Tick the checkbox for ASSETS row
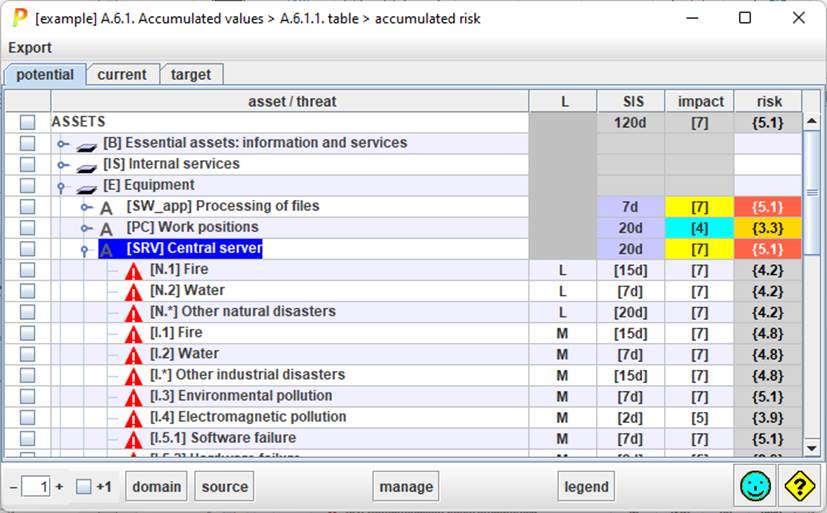The width and height of the screenshot is (827, 513). (27, 122)
